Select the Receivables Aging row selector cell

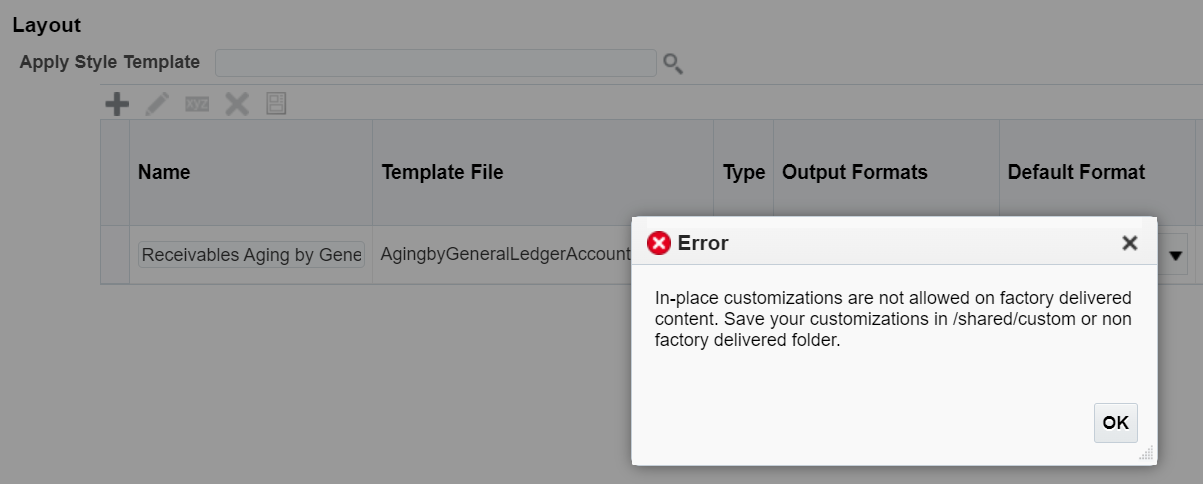click(x=115, y=255)
